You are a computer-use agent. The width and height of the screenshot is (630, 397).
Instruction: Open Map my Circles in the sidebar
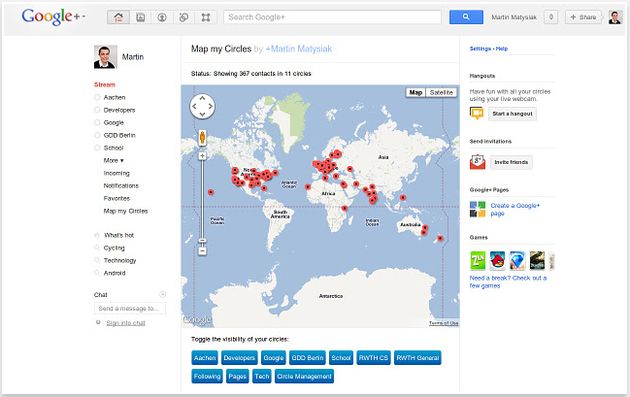coord(126,211)
